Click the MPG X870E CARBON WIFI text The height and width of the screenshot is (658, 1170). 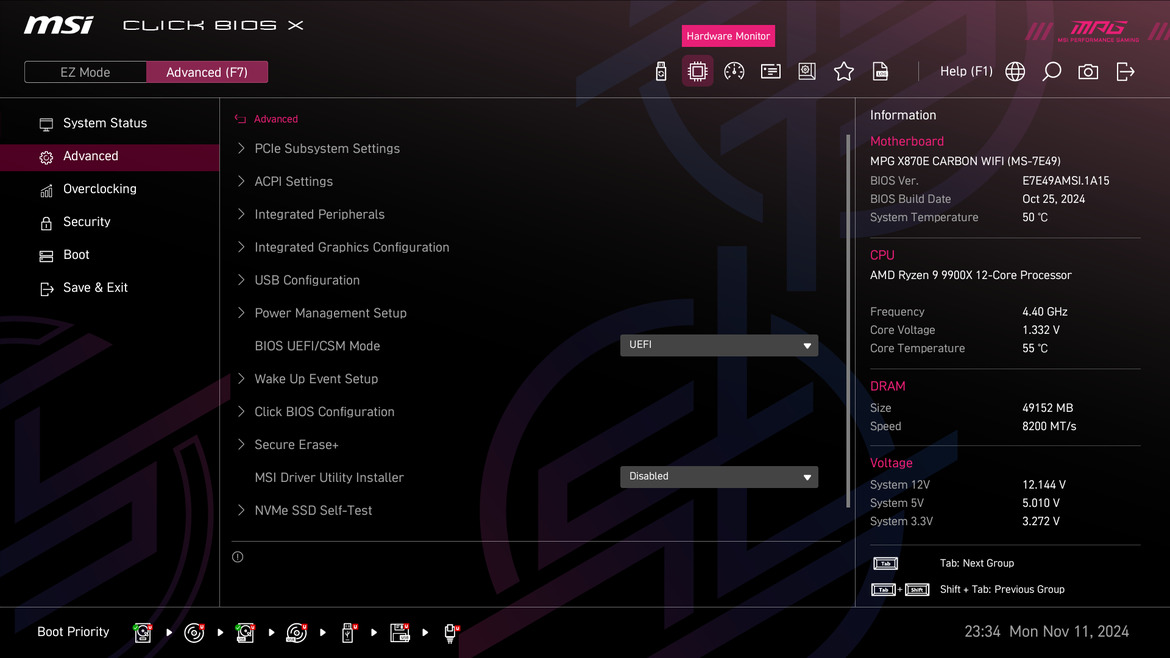pos(965,161)
